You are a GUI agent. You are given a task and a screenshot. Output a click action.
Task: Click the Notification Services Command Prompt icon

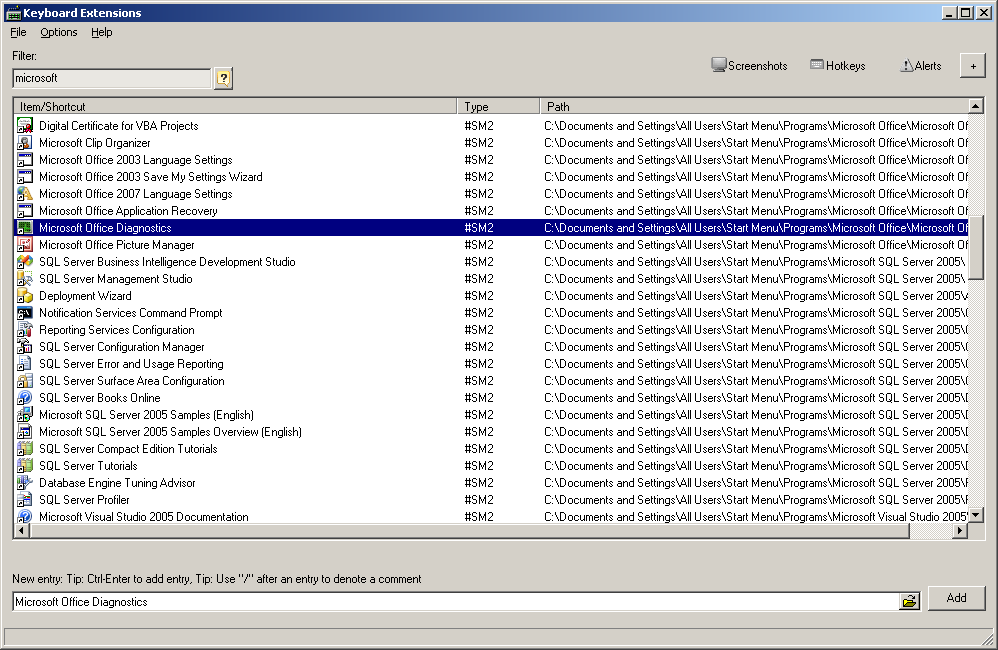[x=25, y=313]
